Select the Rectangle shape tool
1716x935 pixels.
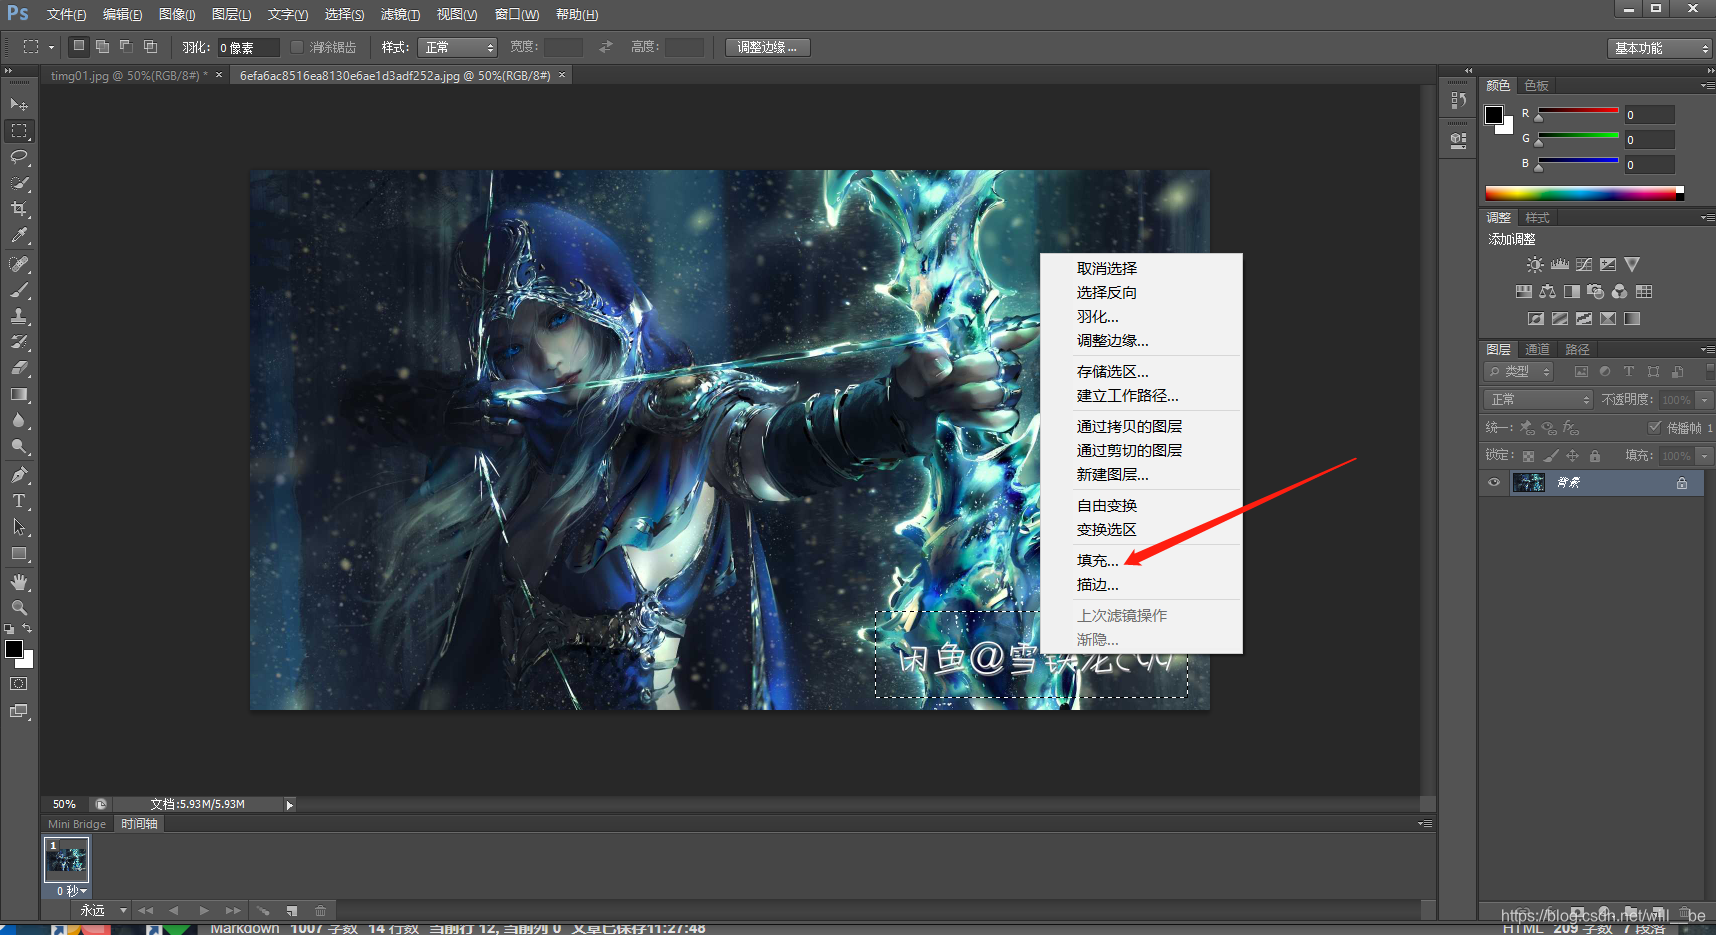[x=19, y=553]
